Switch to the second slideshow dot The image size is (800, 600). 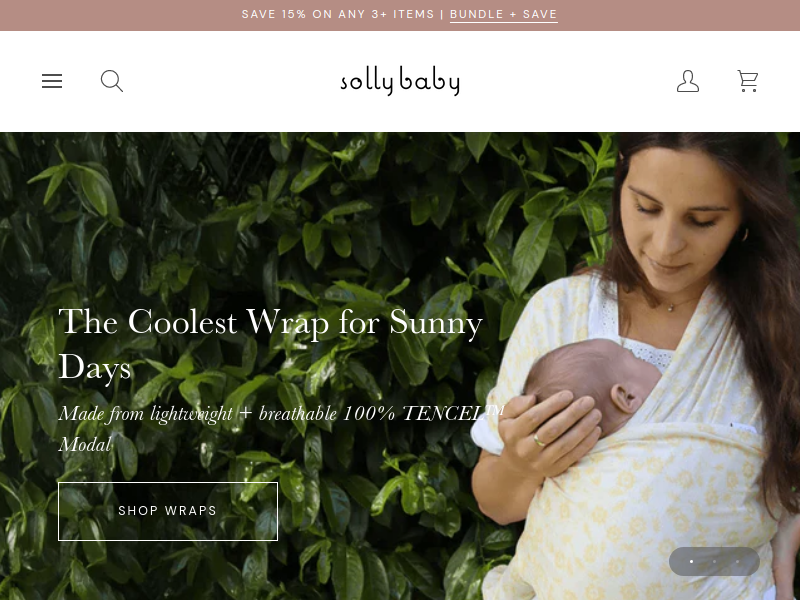(x=714, y=561)
